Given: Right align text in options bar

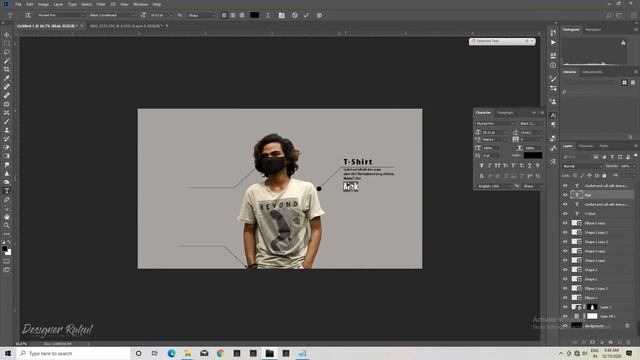Looking at the screenshot, I should pos(242,15).
